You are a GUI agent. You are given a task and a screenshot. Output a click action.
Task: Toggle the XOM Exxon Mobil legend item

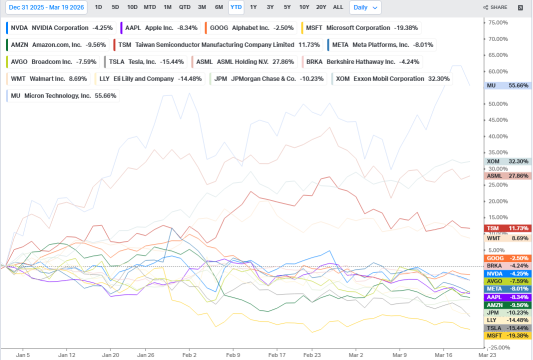point(392,79)
